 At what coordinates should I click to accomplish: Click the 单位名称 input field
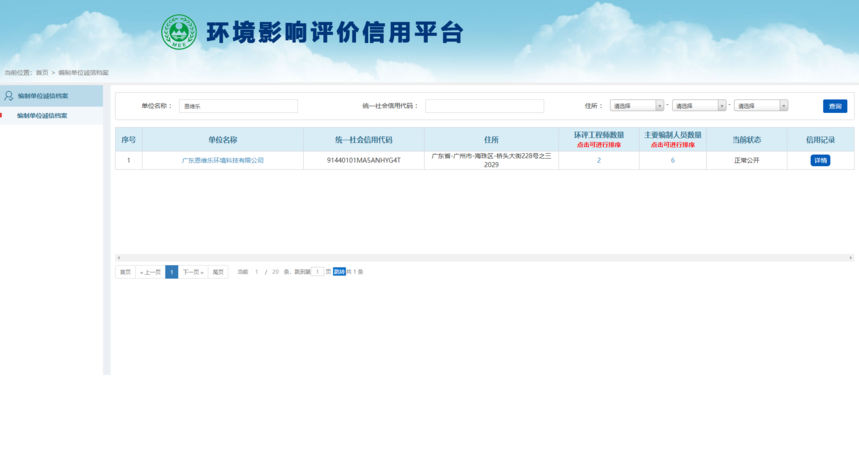[238, 106]
